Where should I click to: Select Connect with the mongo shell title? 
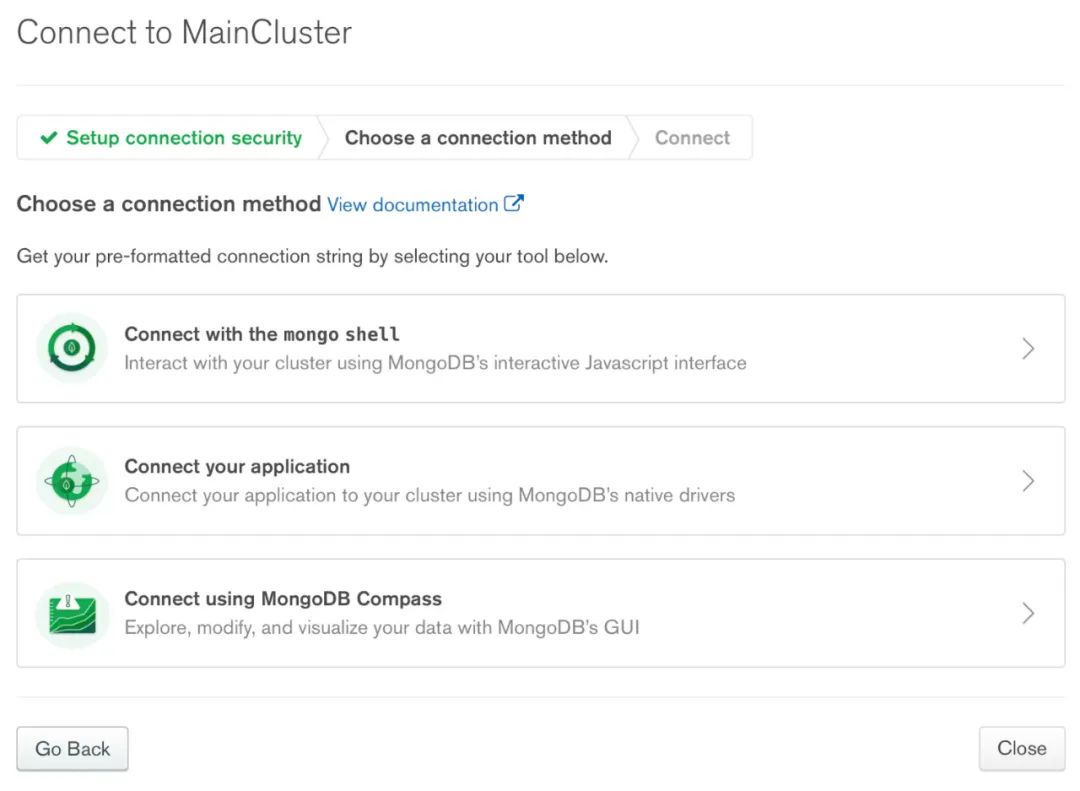pos(262,334)
